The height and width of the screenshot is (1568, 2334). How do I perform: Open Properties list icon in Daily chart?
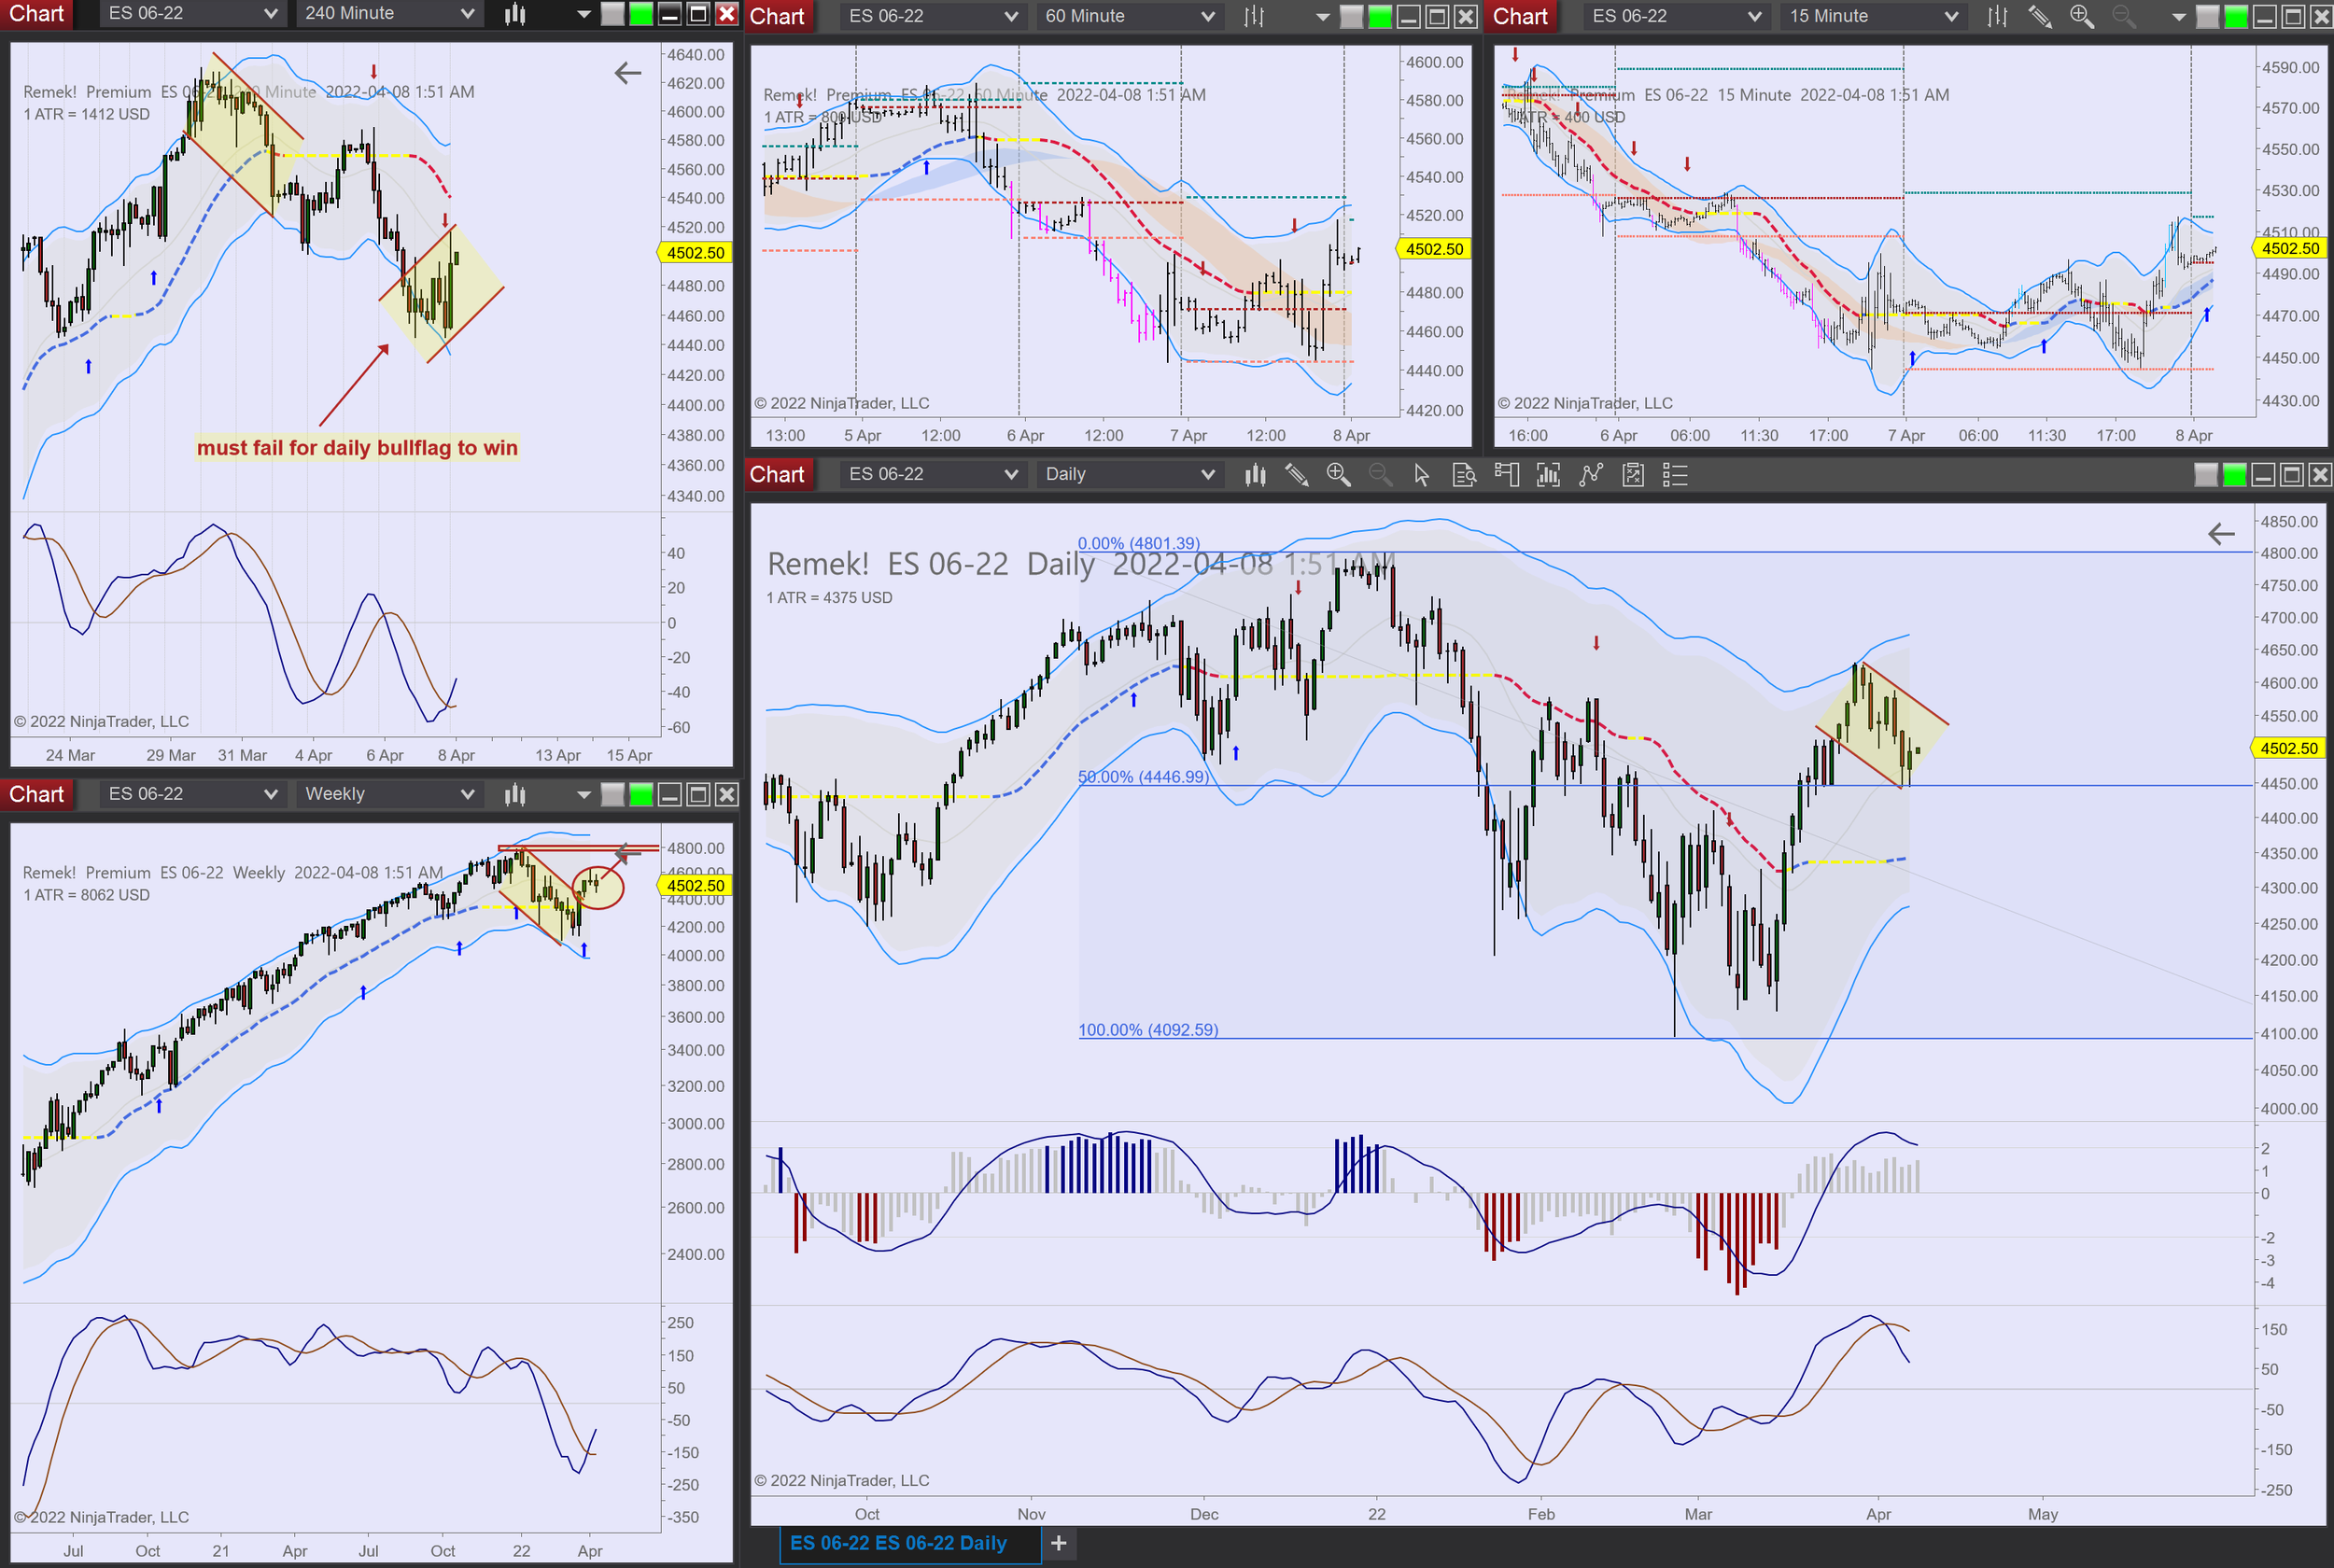point(1675,475)
